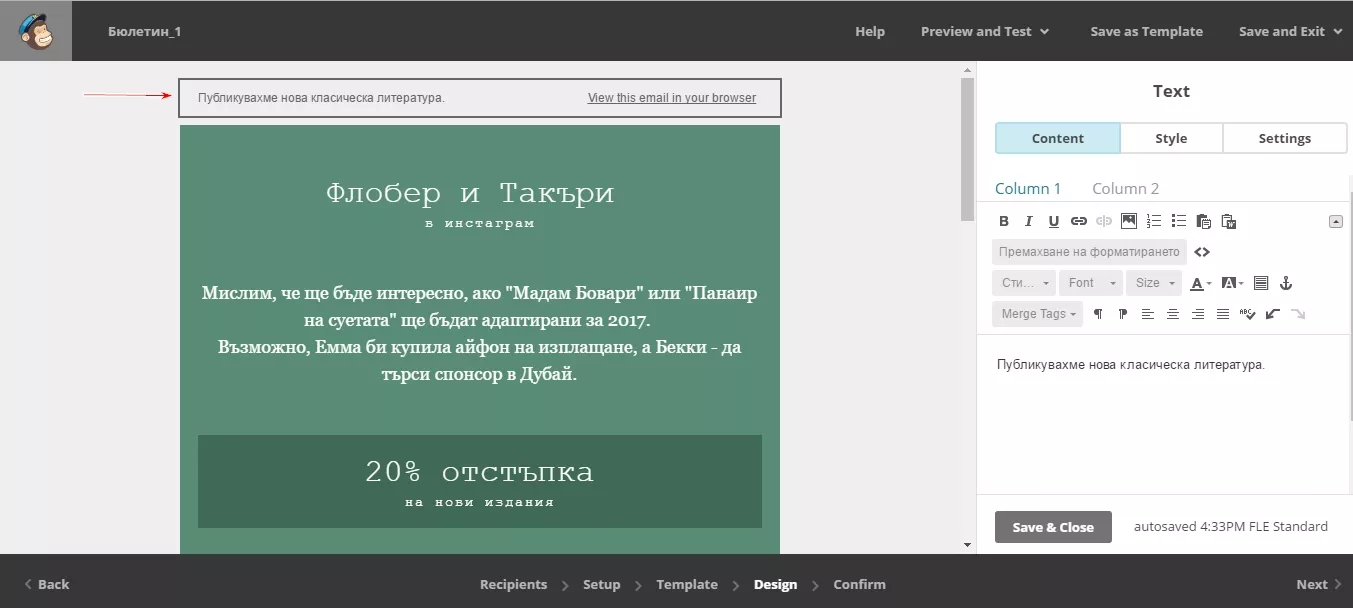Undo the last edit with arrow icon
Image resolution: width=1353 pixels, height=608 pixels.
(x=1272, y=314)
